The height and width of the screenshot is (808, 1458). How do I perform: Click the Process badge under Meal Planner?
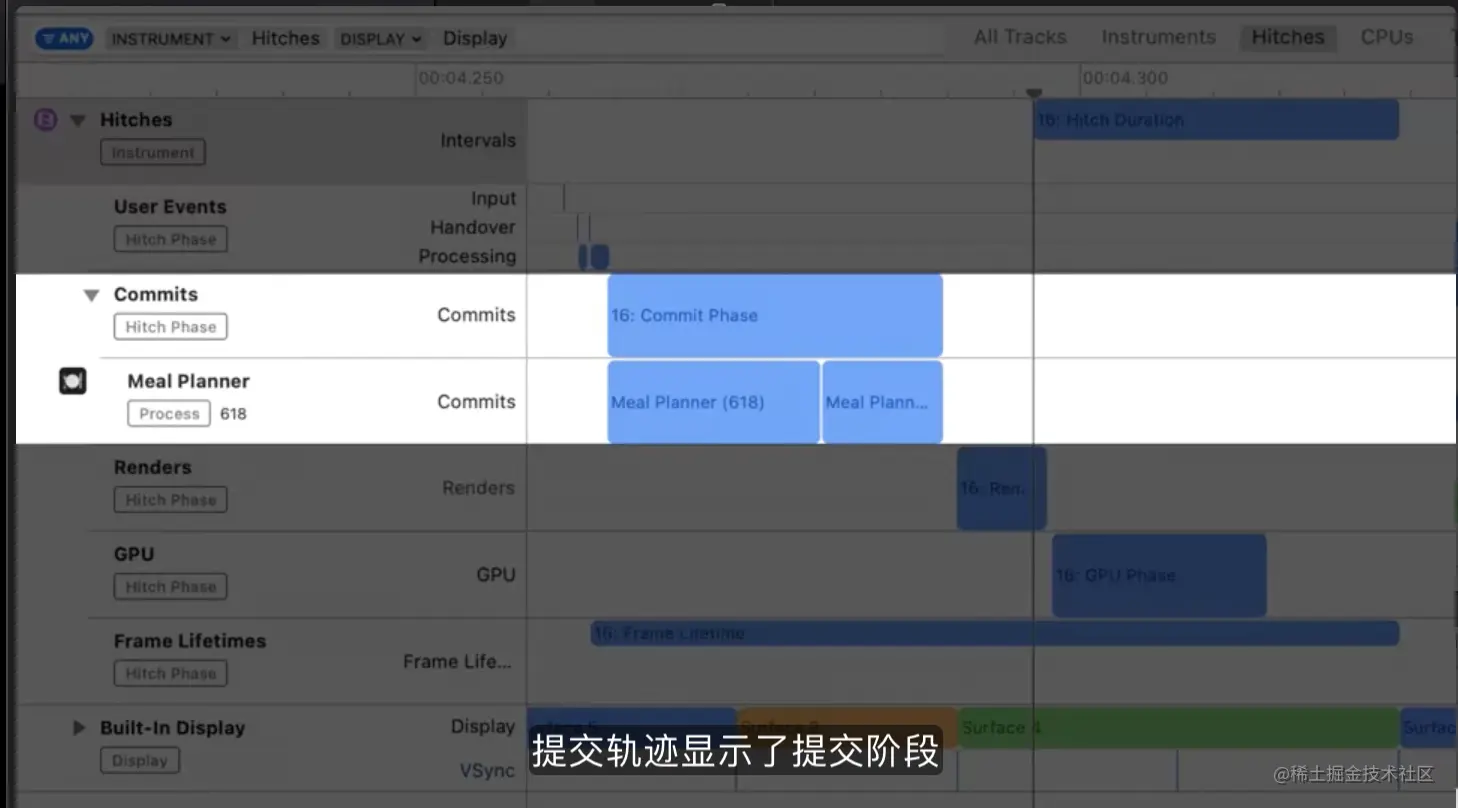click(x=169, y=414)
